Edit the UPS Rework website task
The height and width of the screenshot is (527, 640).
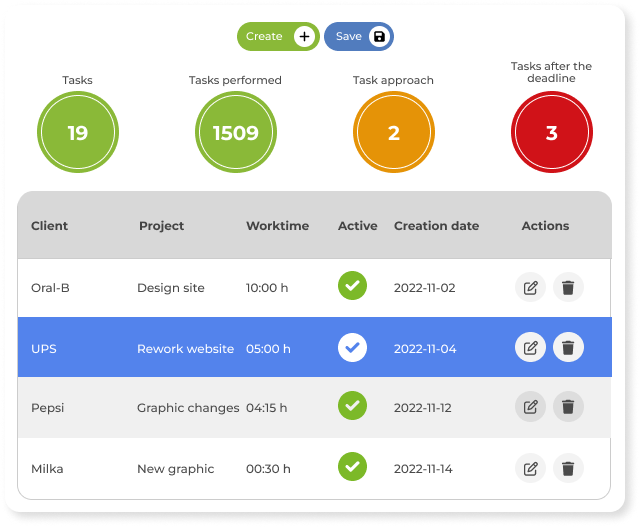point(530,348)
